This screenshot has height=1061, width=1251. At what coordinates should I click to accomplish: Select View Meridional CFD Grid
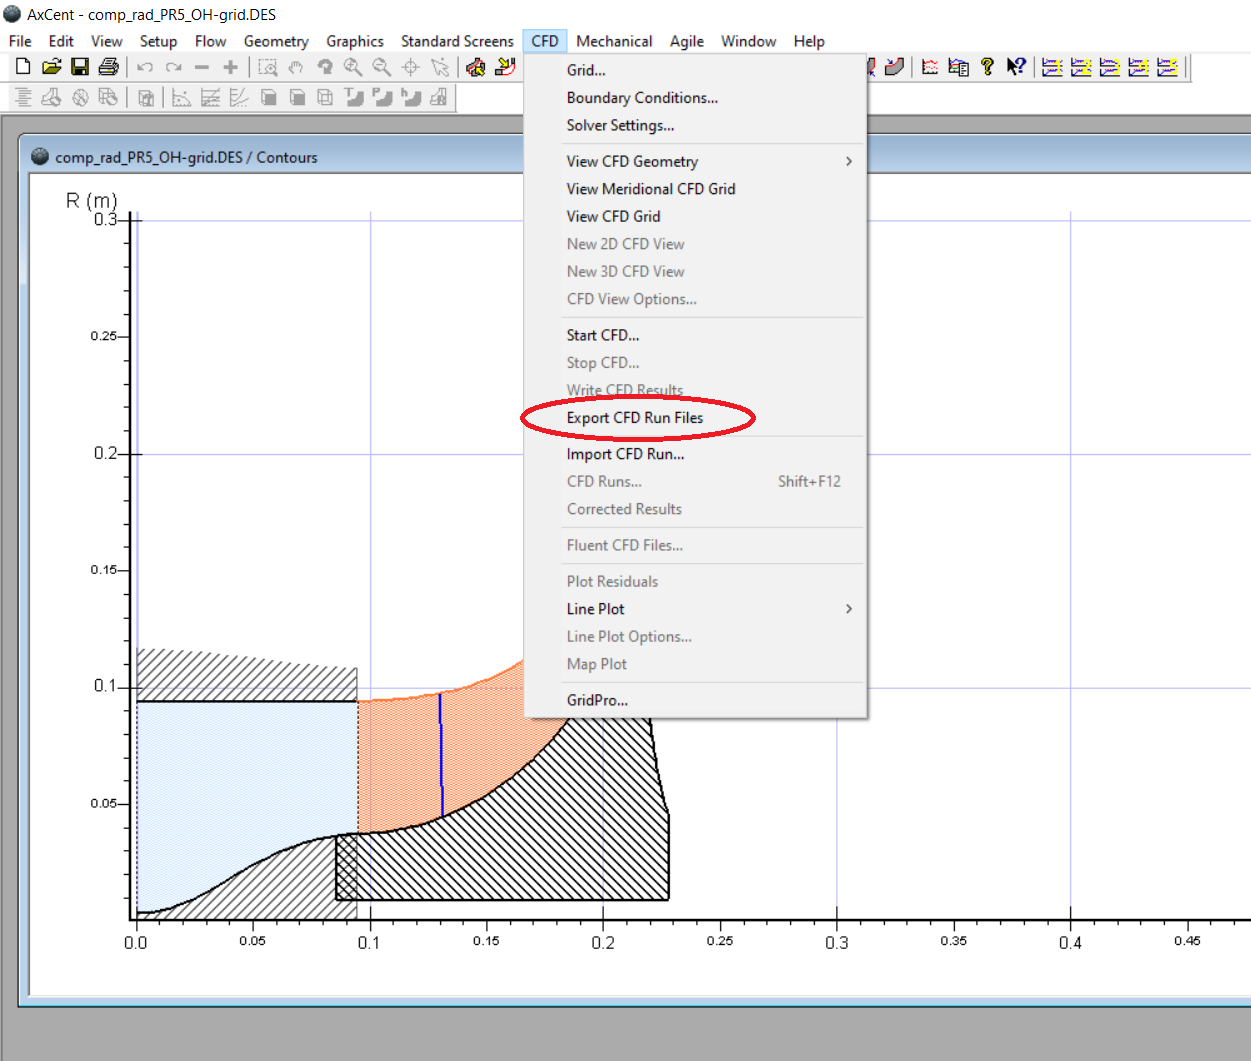tap(695, 189)
